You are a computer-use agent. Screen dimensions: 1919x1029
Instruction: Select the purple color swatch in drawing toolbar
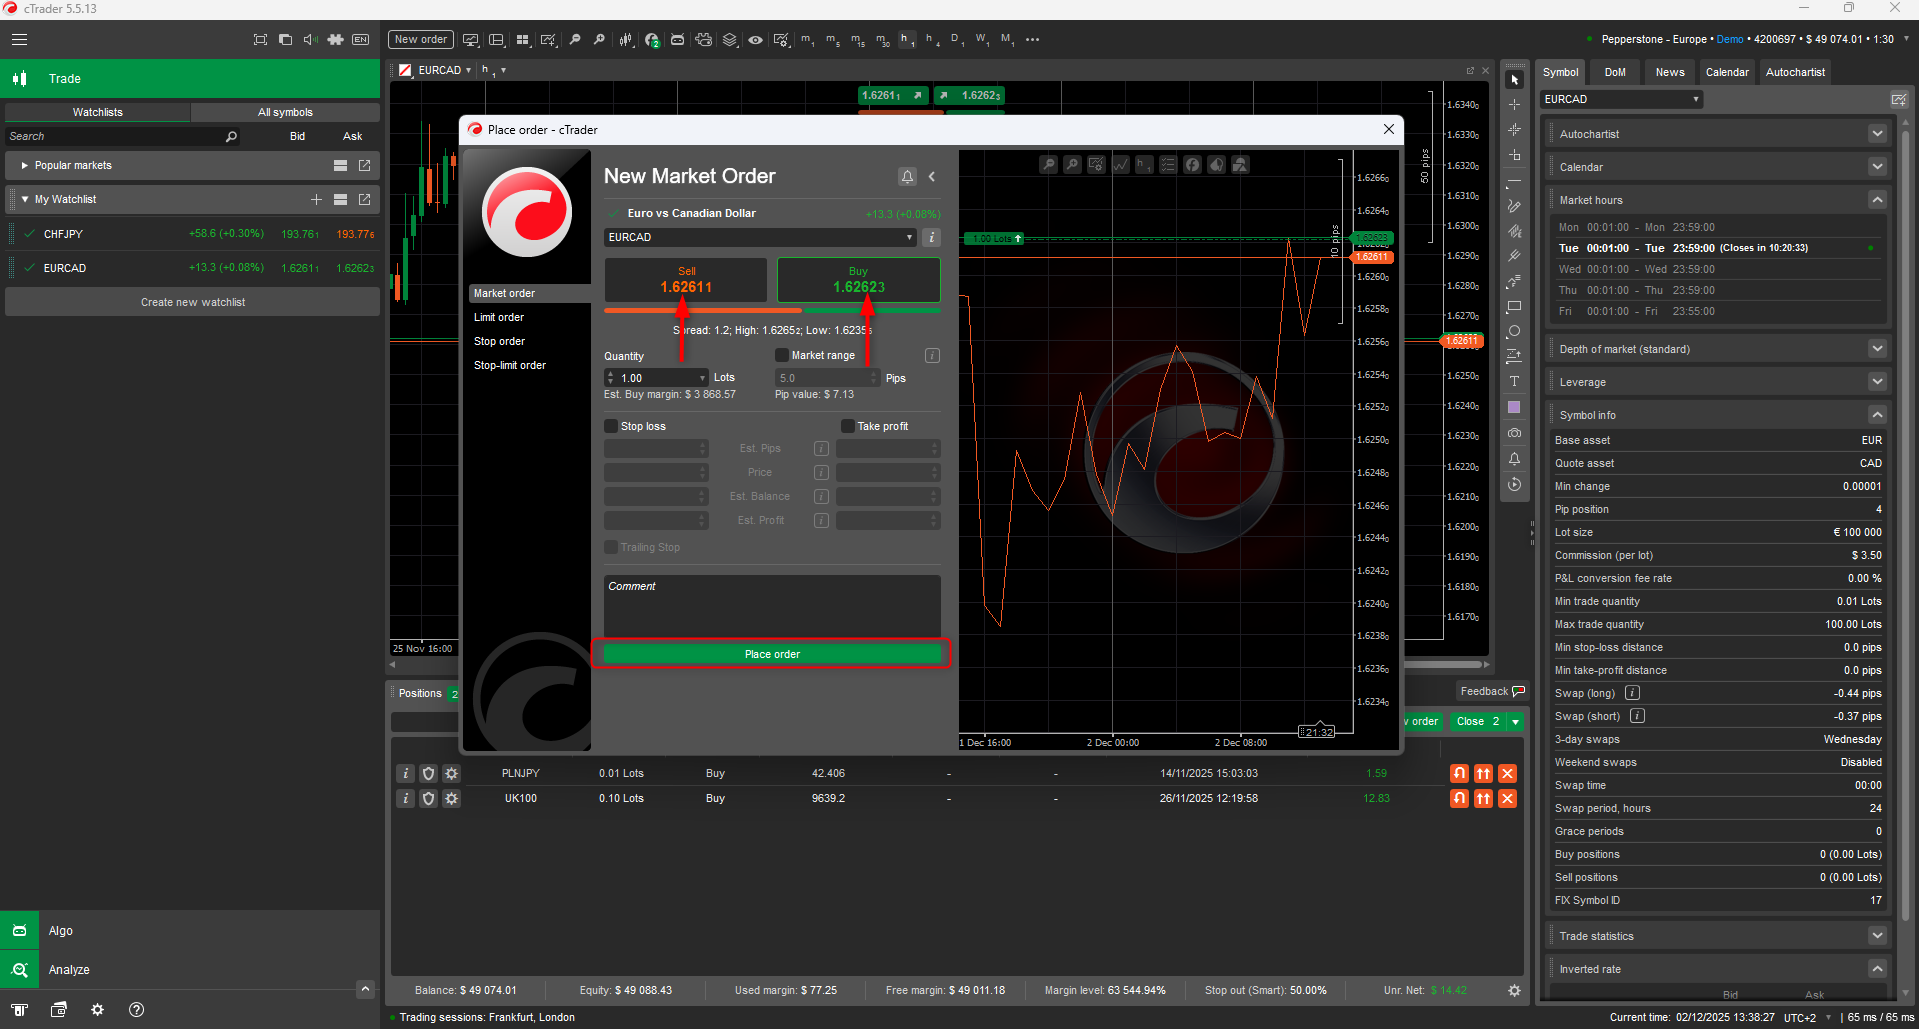click(x=1514, y=408)
